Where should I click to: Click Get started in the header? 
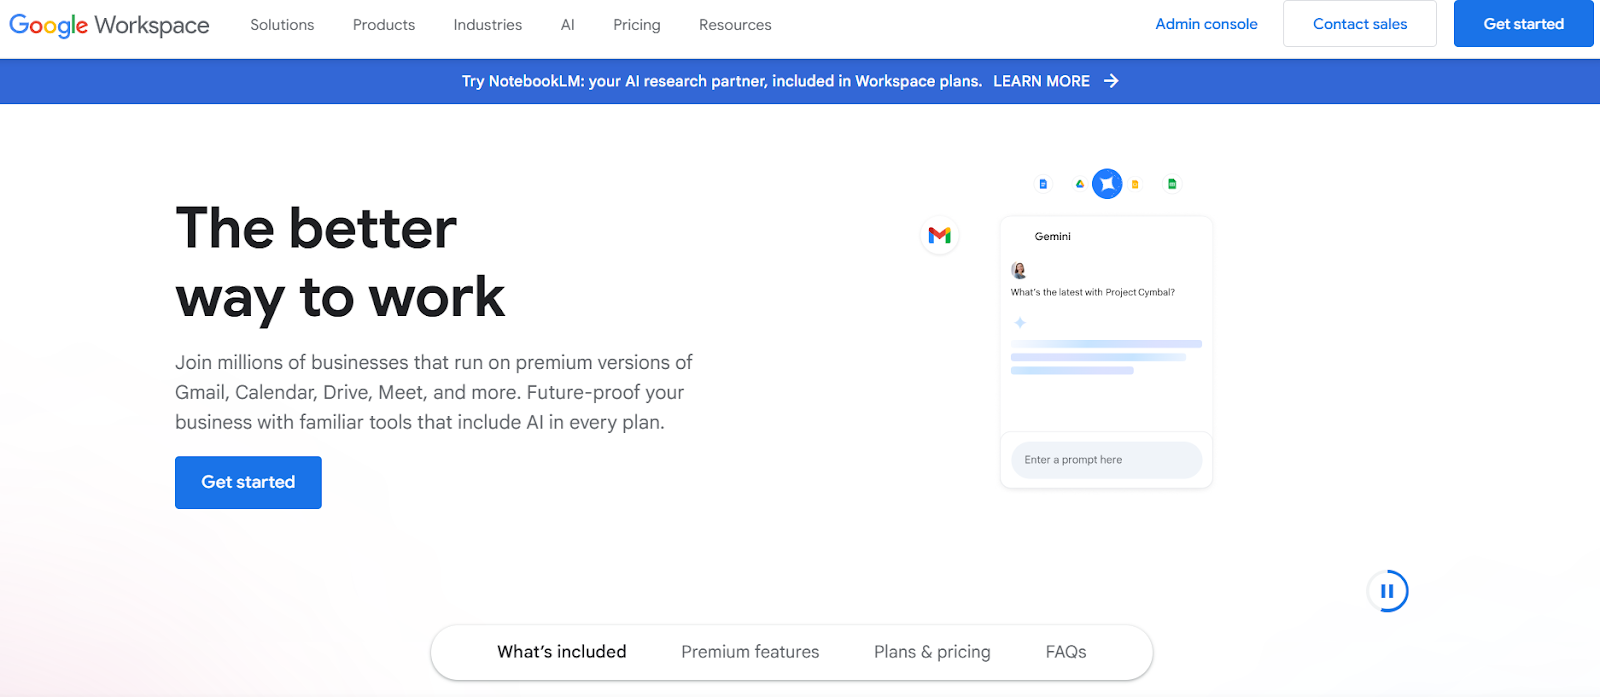point(1524,24)
